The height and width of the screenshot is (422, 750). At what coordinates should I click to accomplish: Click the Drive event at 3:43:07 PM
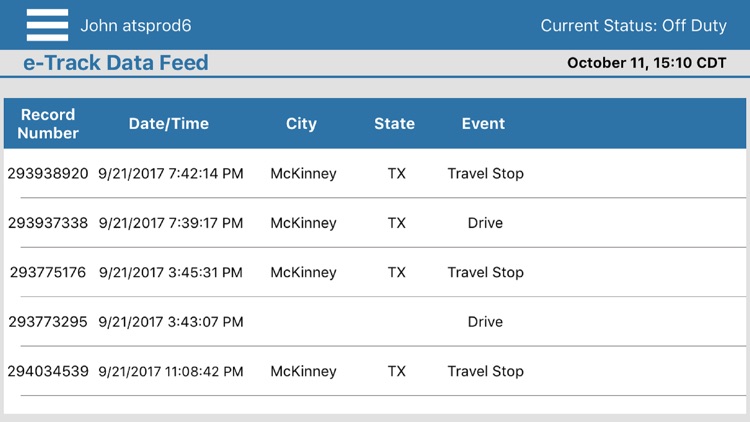pos(485,322)
